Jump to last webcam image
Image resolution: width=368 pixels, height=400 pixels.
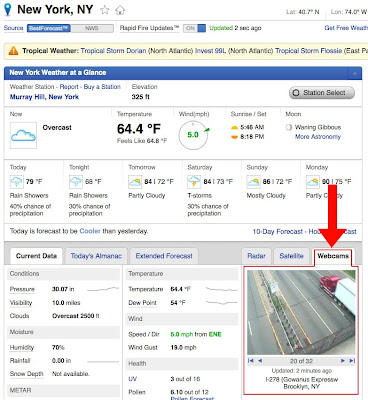(x=352, y=361)
